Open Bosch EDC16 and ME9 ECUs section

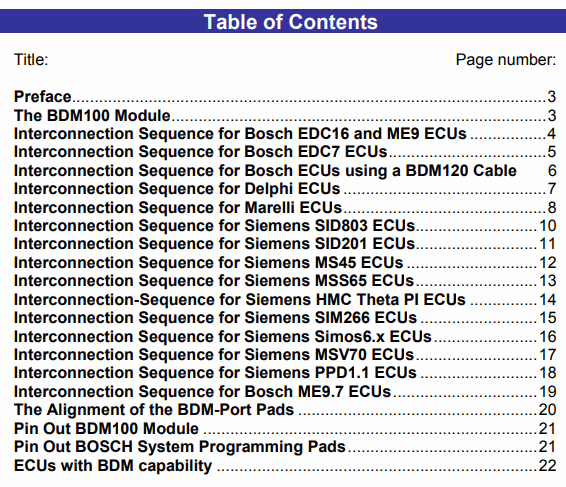285,134
